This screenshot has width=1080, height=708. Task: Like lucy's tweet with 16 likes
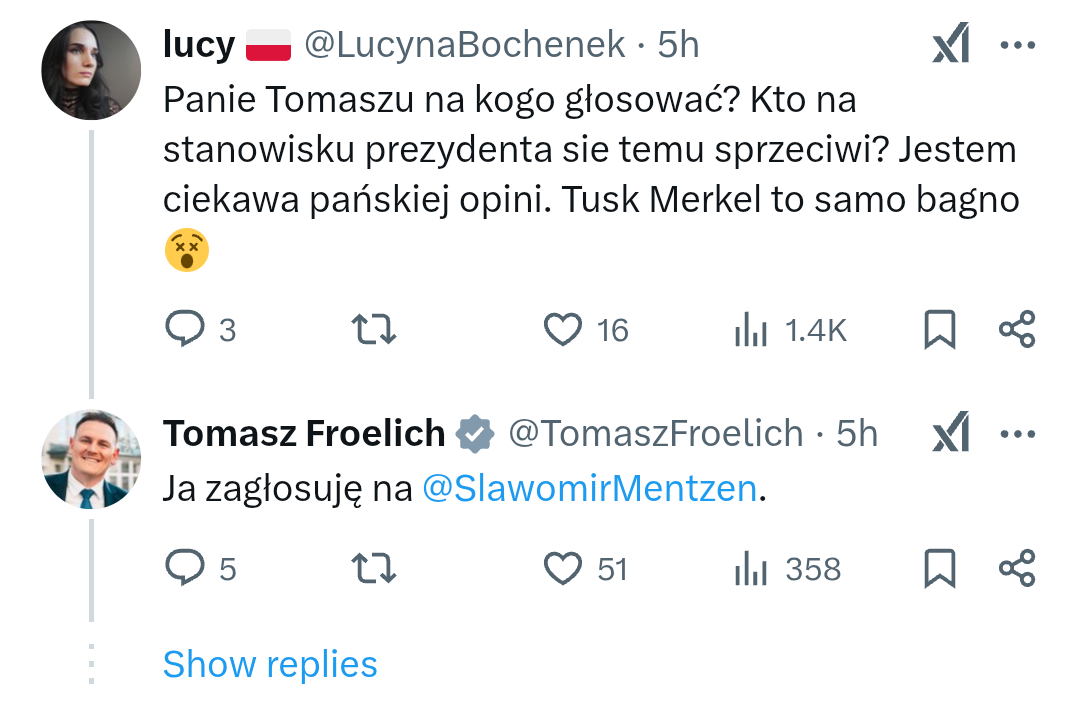point(563,330)
